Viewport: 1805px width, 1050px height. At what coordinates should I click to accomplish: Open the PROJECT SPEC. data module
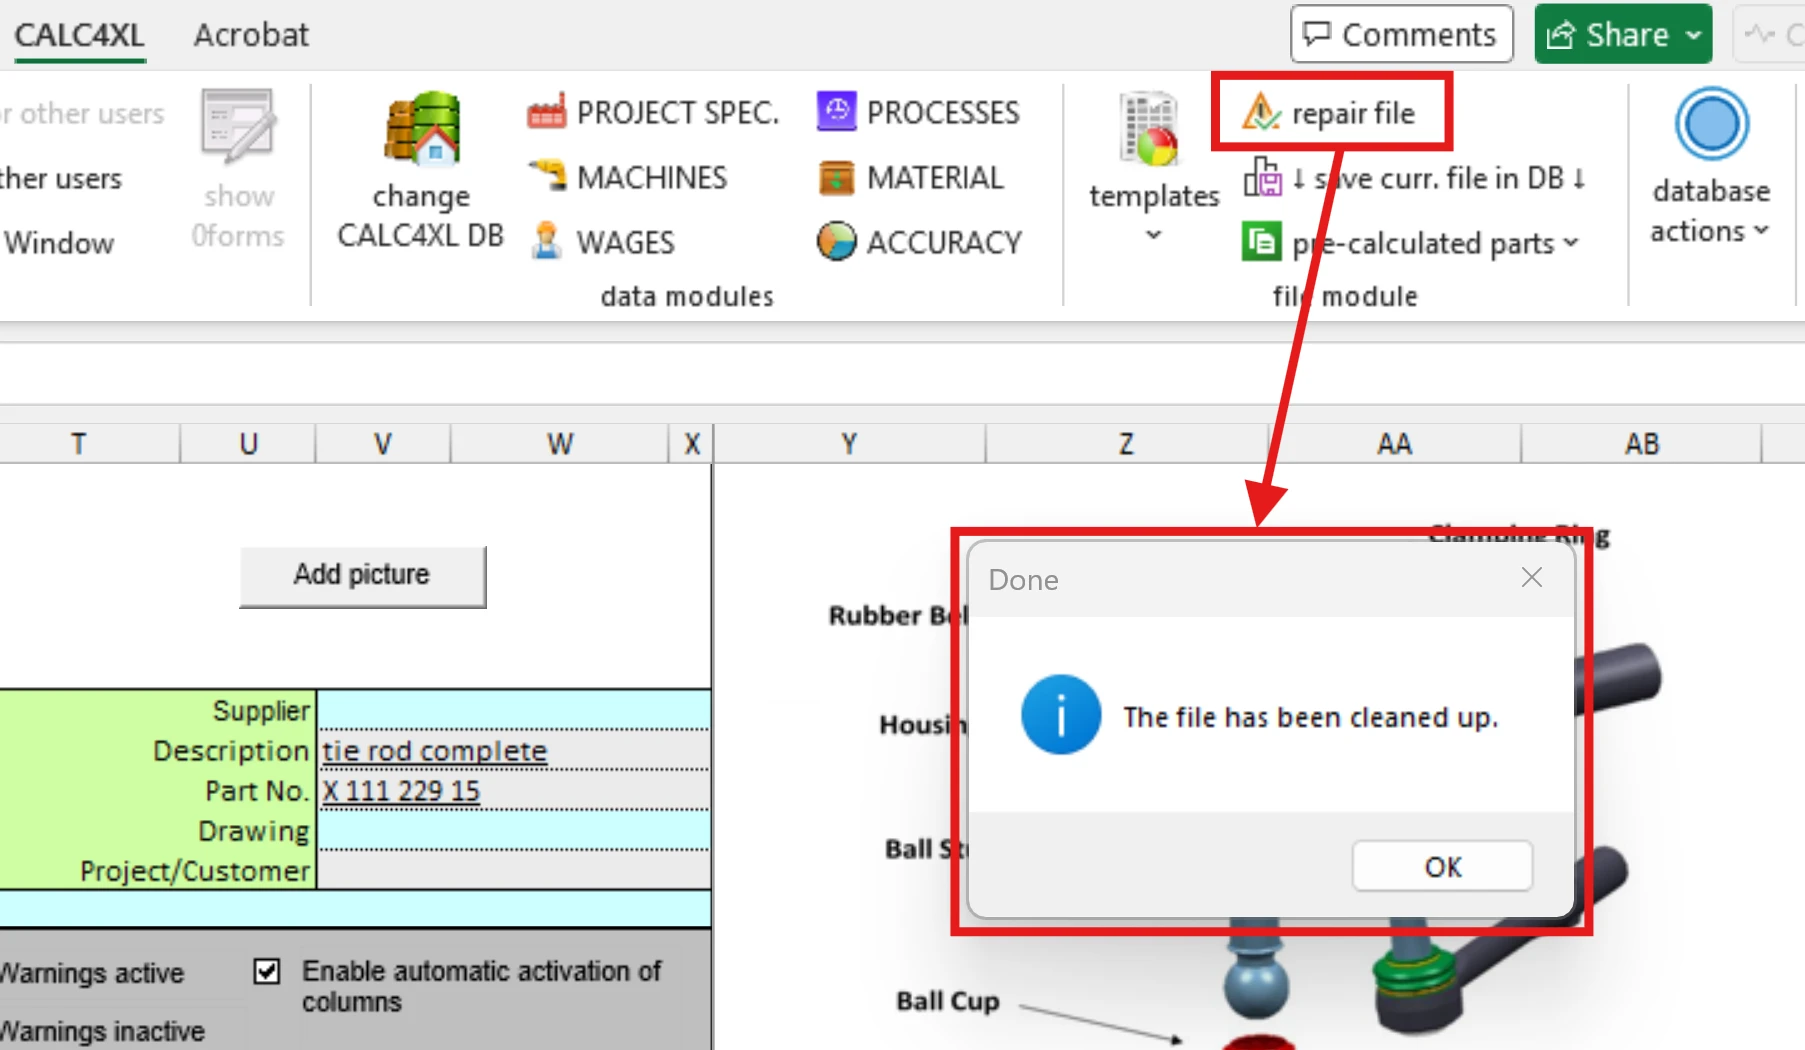coord(654,113)
